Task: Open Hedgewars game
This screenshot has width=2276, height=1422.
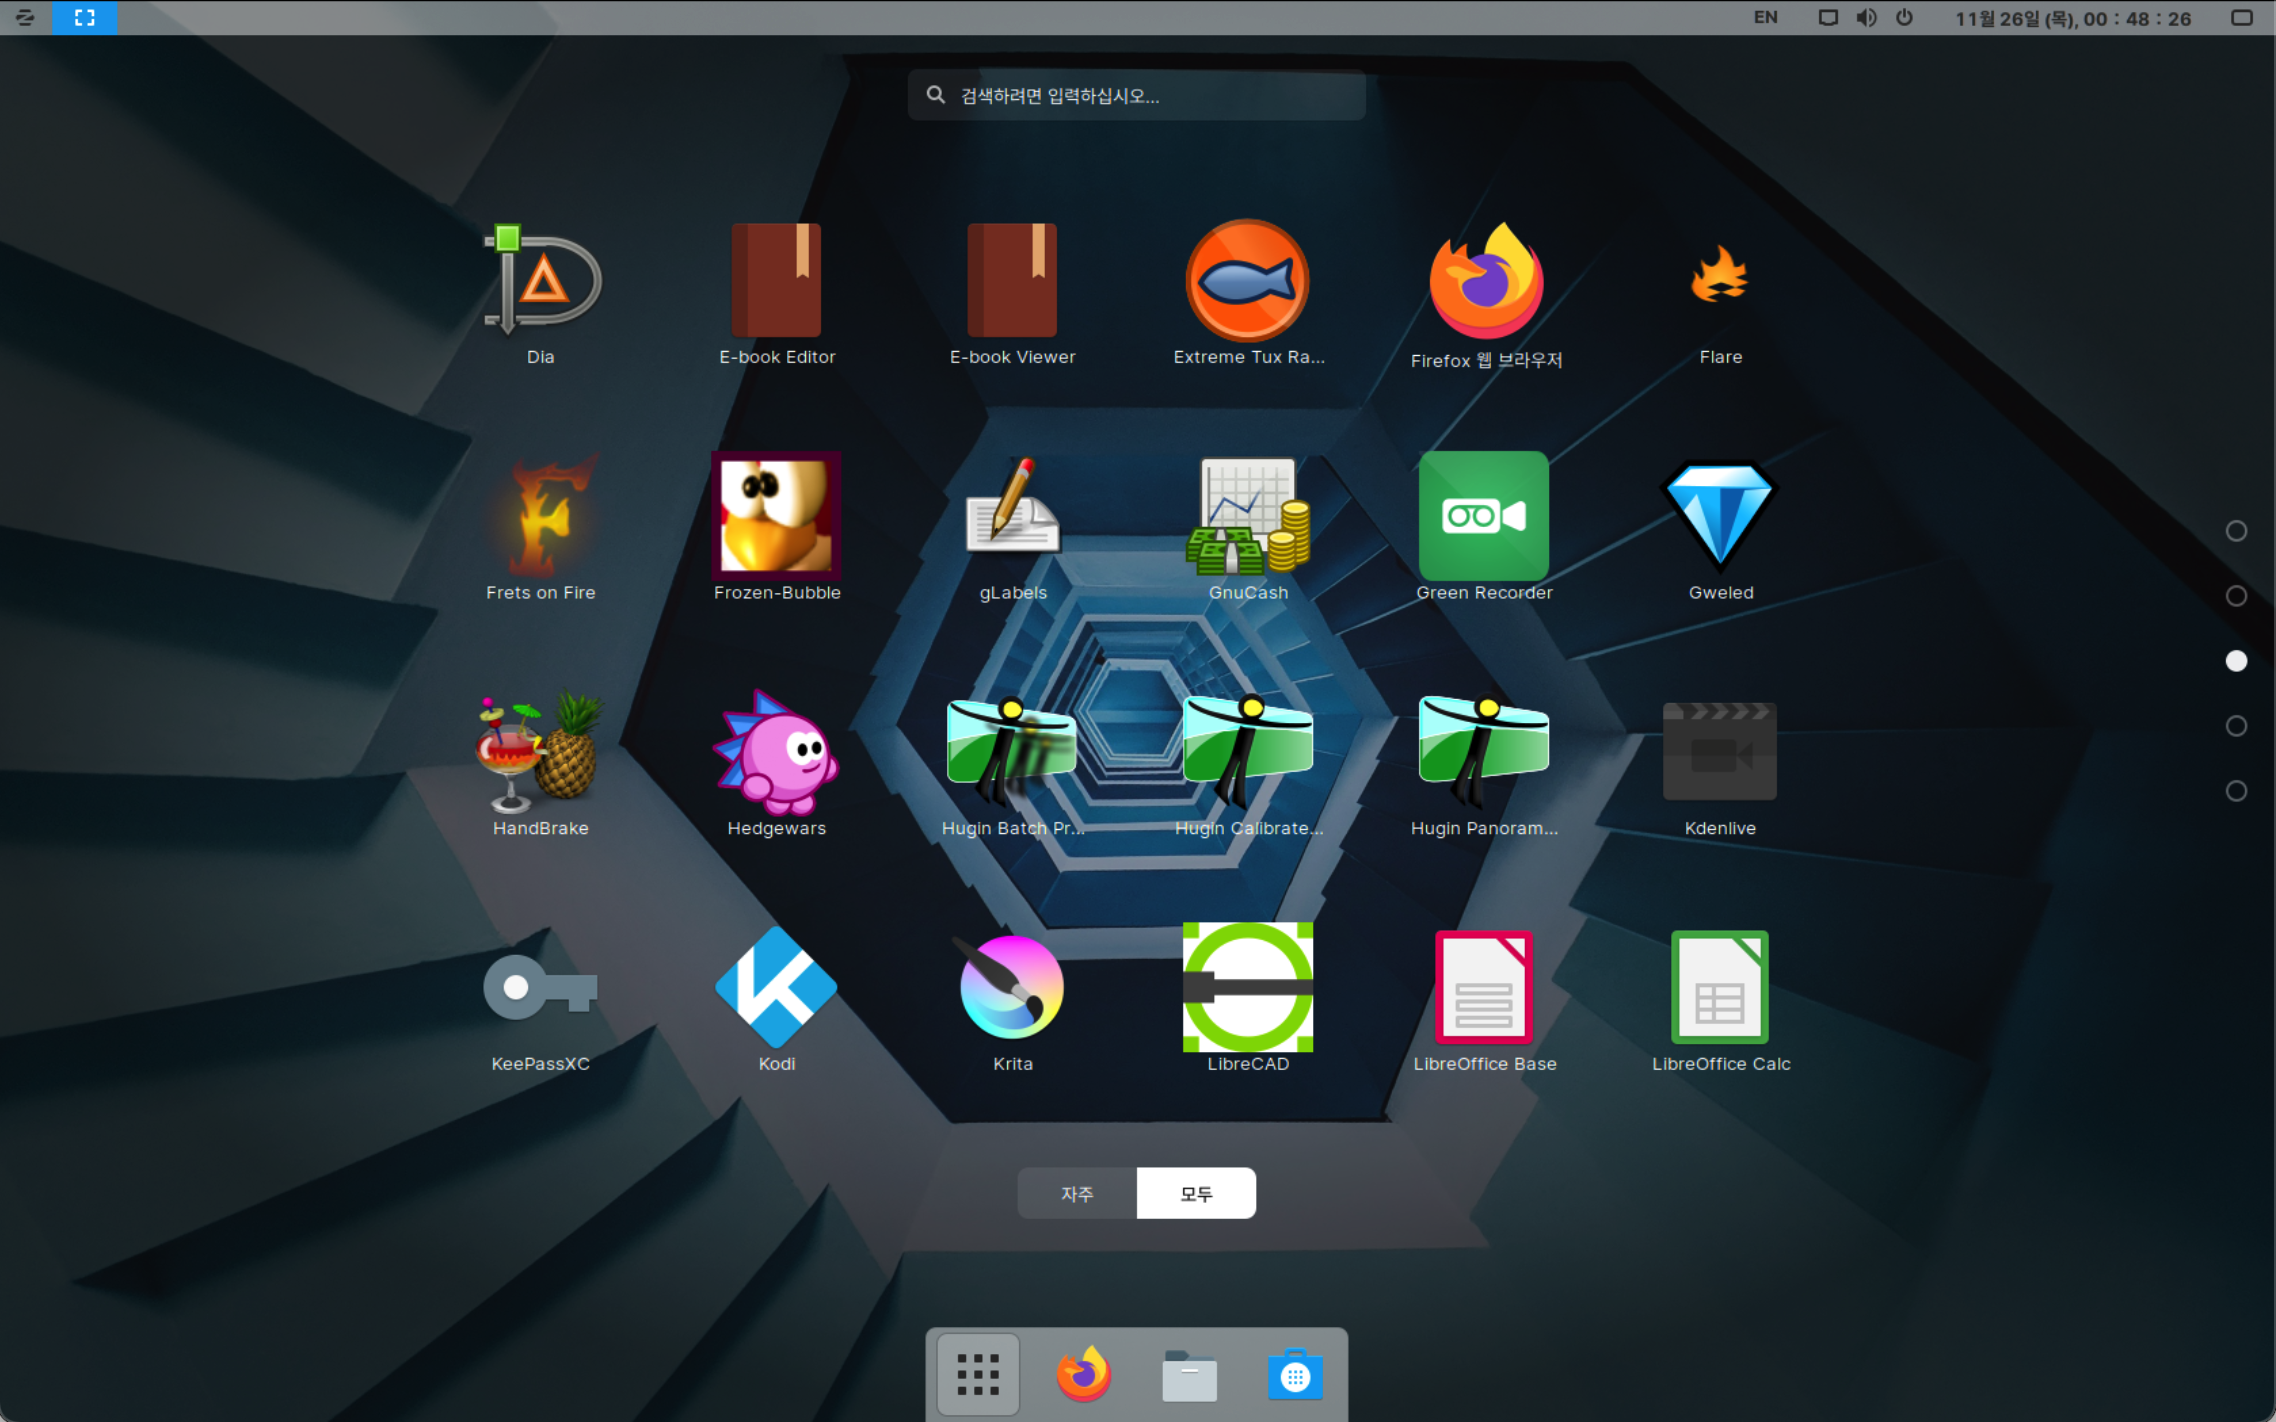Action: 777,765
